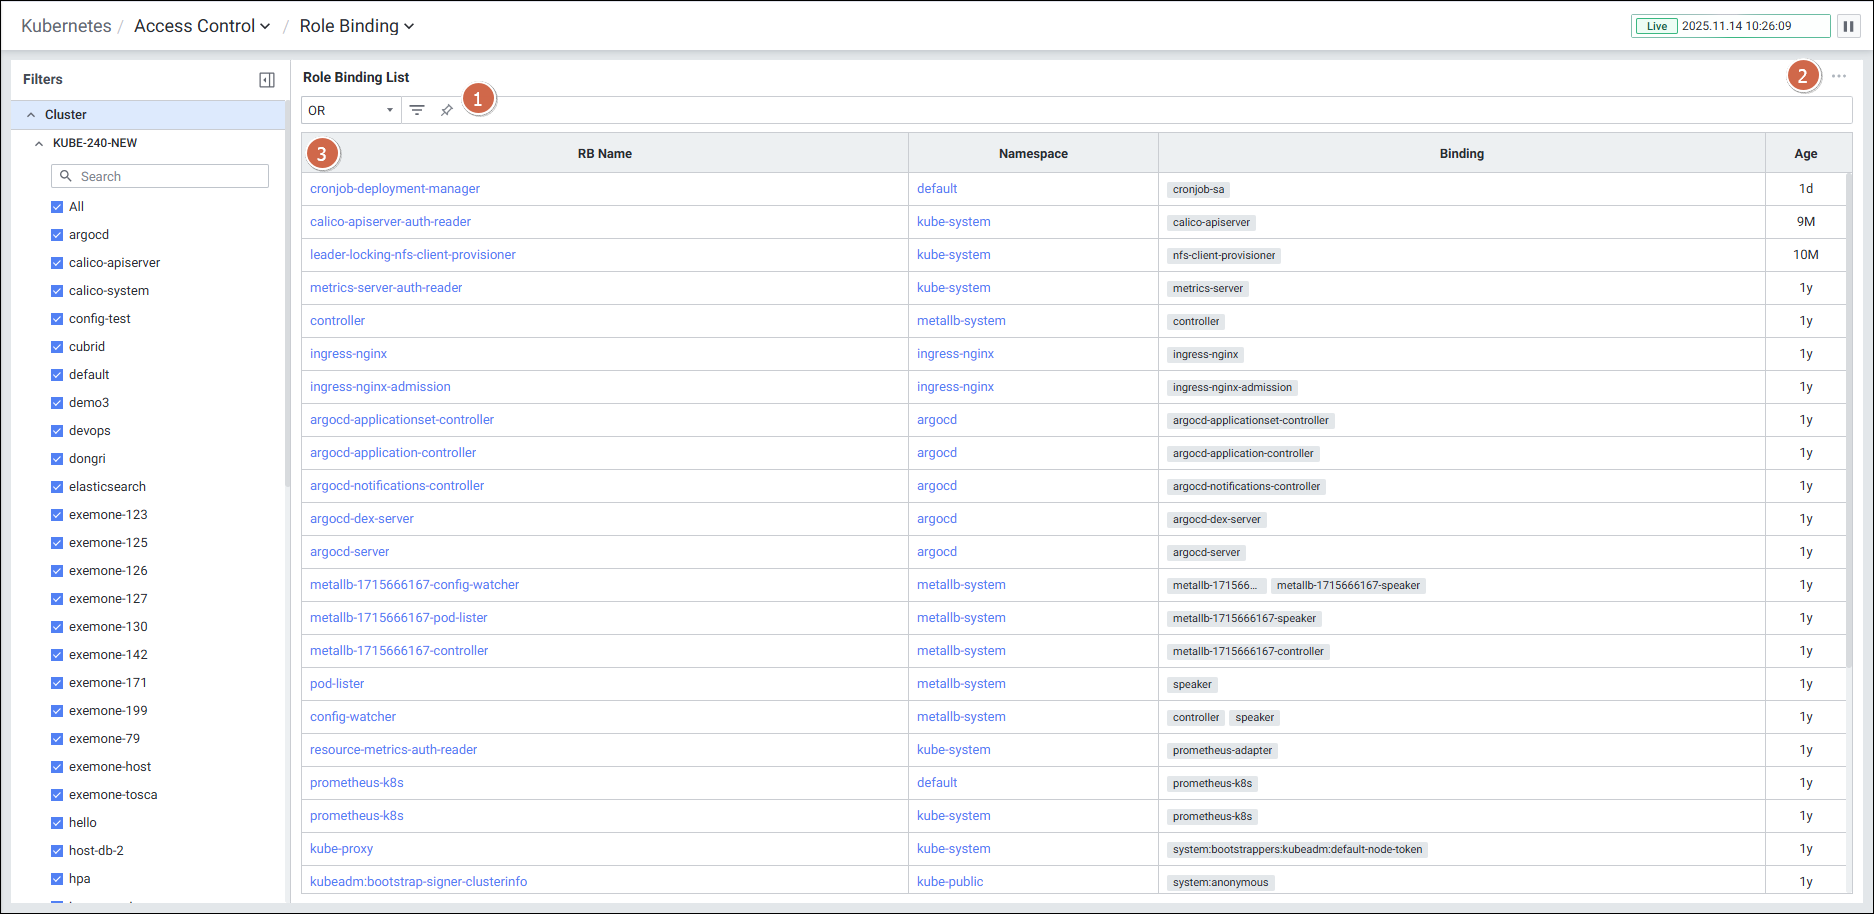Click the Kubernetes breadcrumb root
The height and width of the screenshot is (914, 1874).
[66, 26]
